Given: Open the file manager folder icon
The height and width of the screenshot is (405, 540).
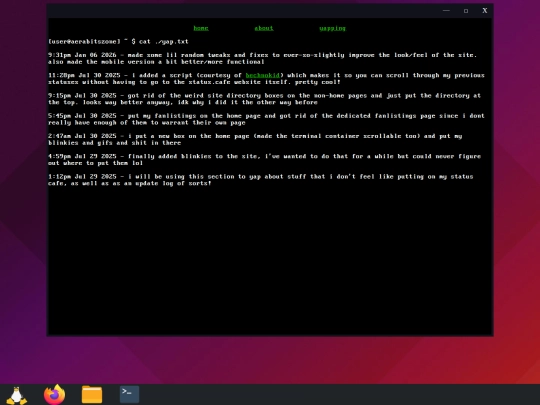Looking at the screenshot, I should point(92,395).
